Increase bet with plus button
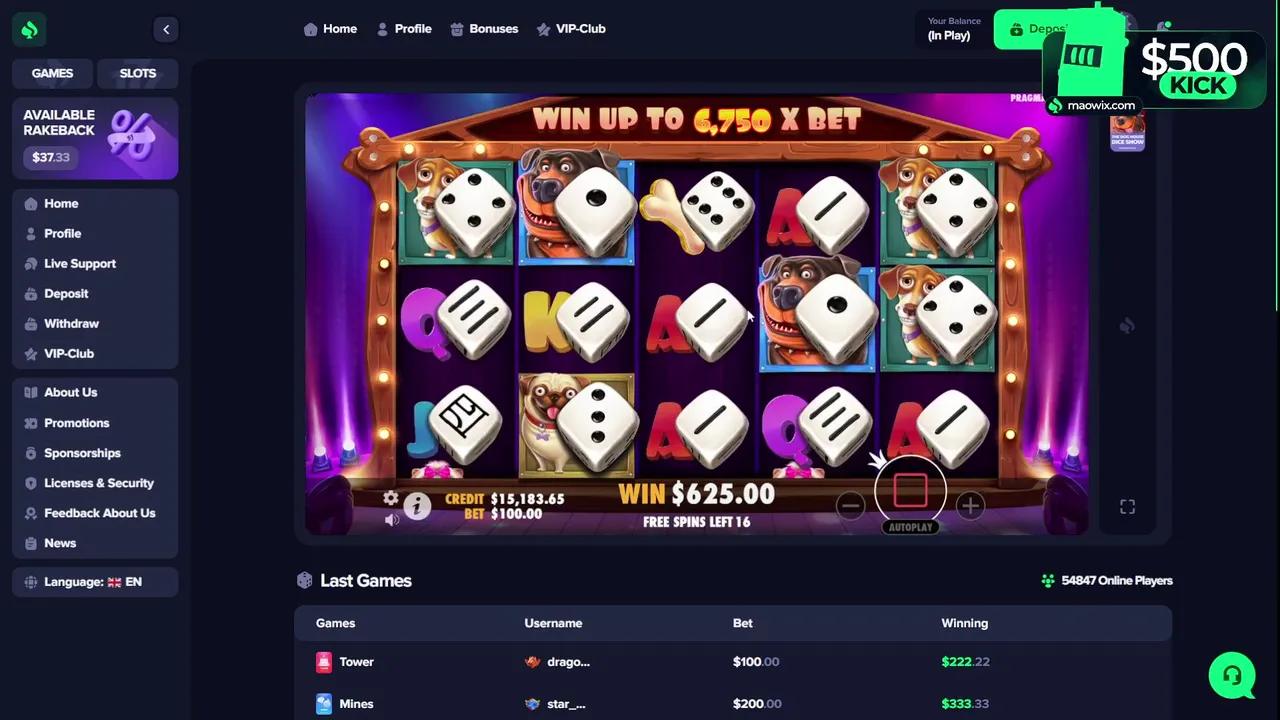Viewport: 1280px width, 720px height. [x=970, y=506]
